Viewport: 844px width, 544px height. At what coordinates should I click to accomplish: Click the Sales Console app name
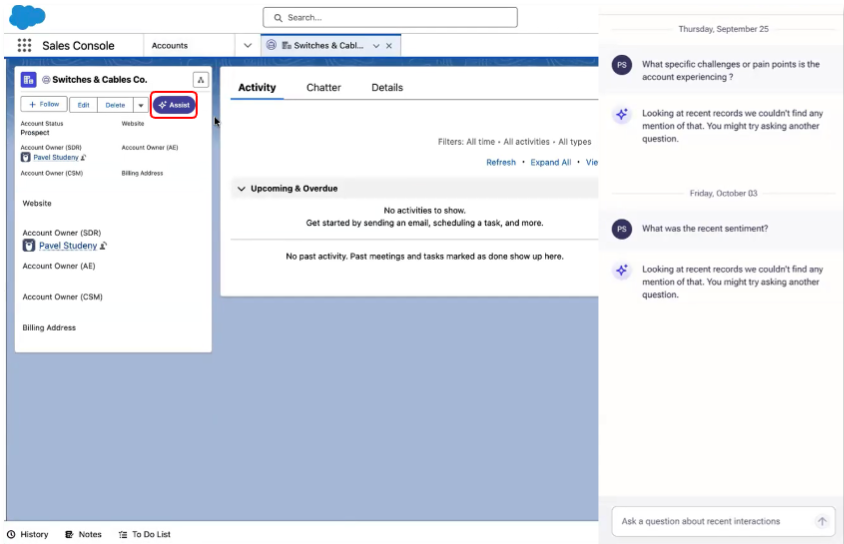tap(78, 46)
